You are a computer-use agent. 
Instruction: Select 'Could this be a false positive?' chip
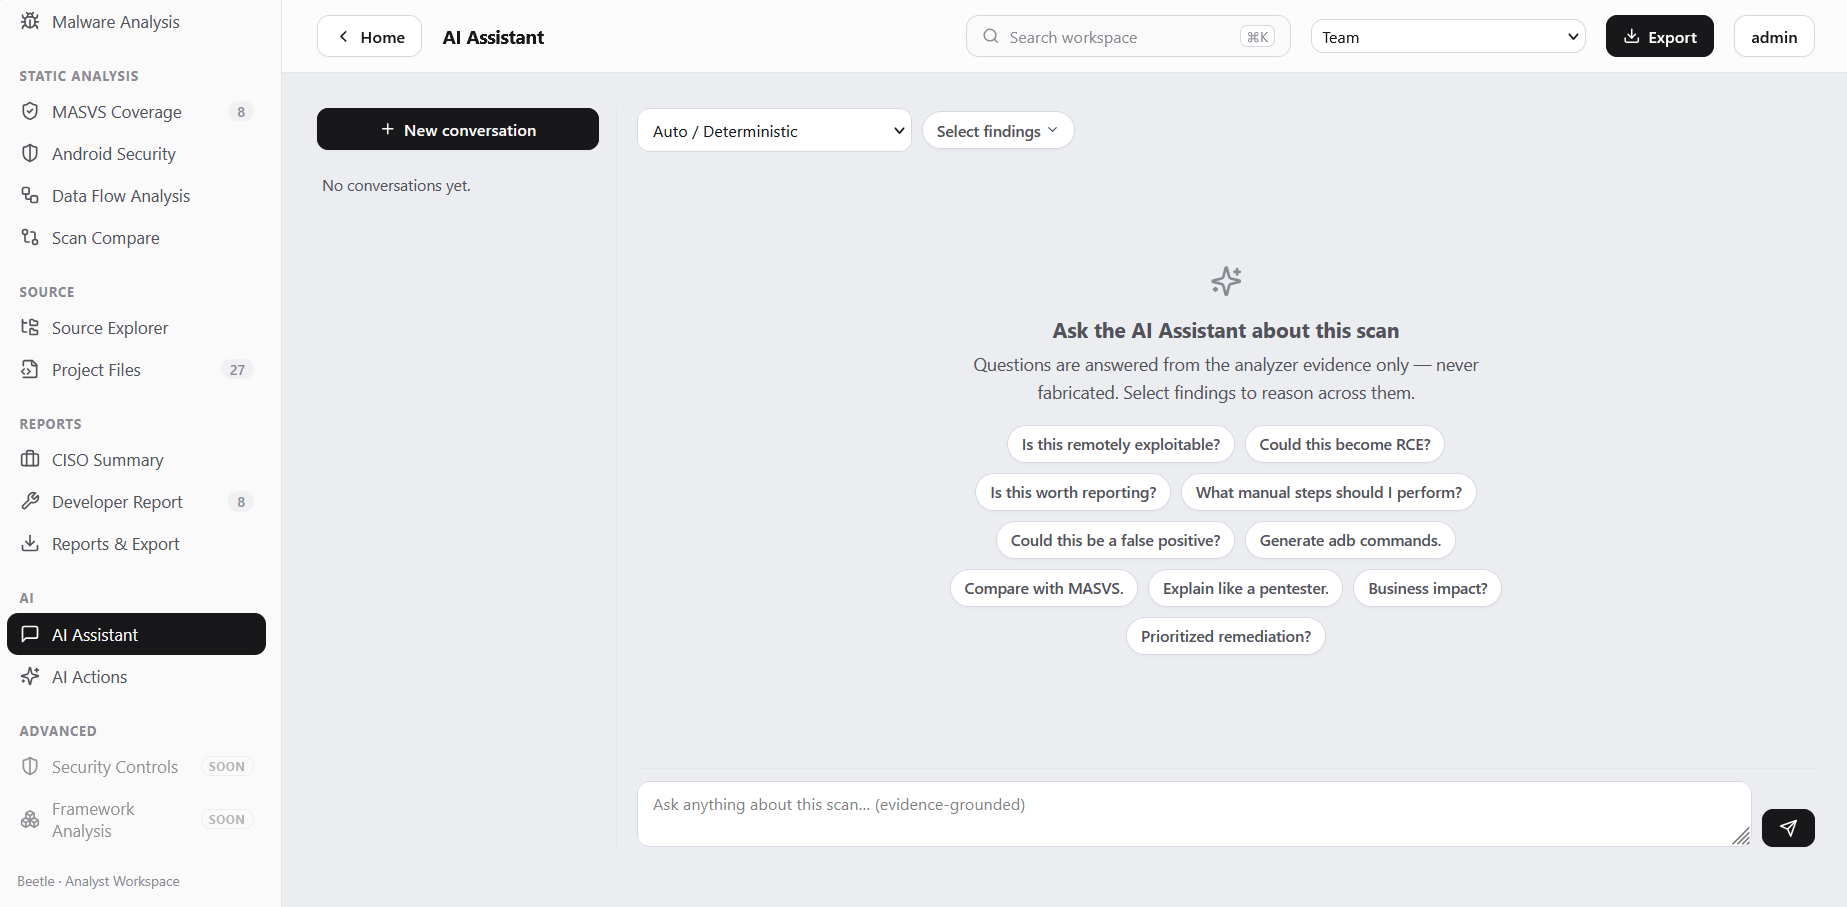pos(1115,540)
